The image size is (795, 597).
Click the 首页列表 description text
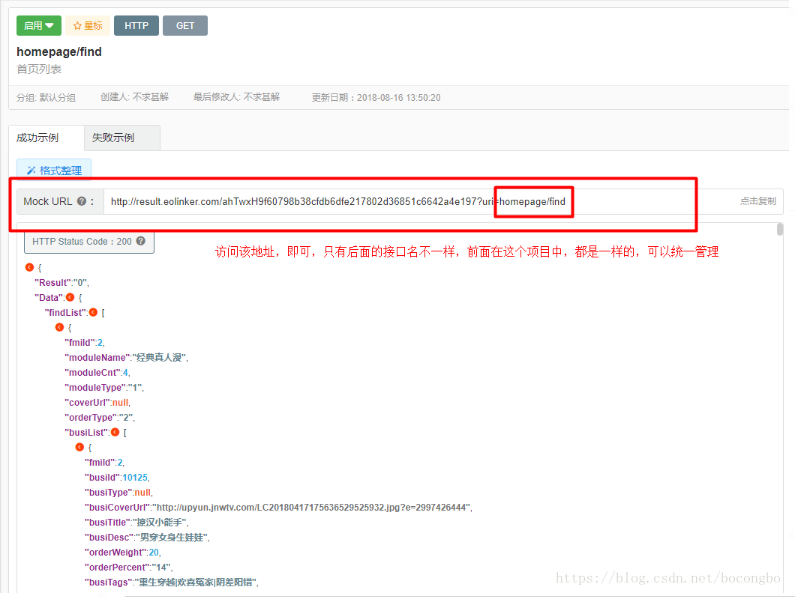(39, 69)
